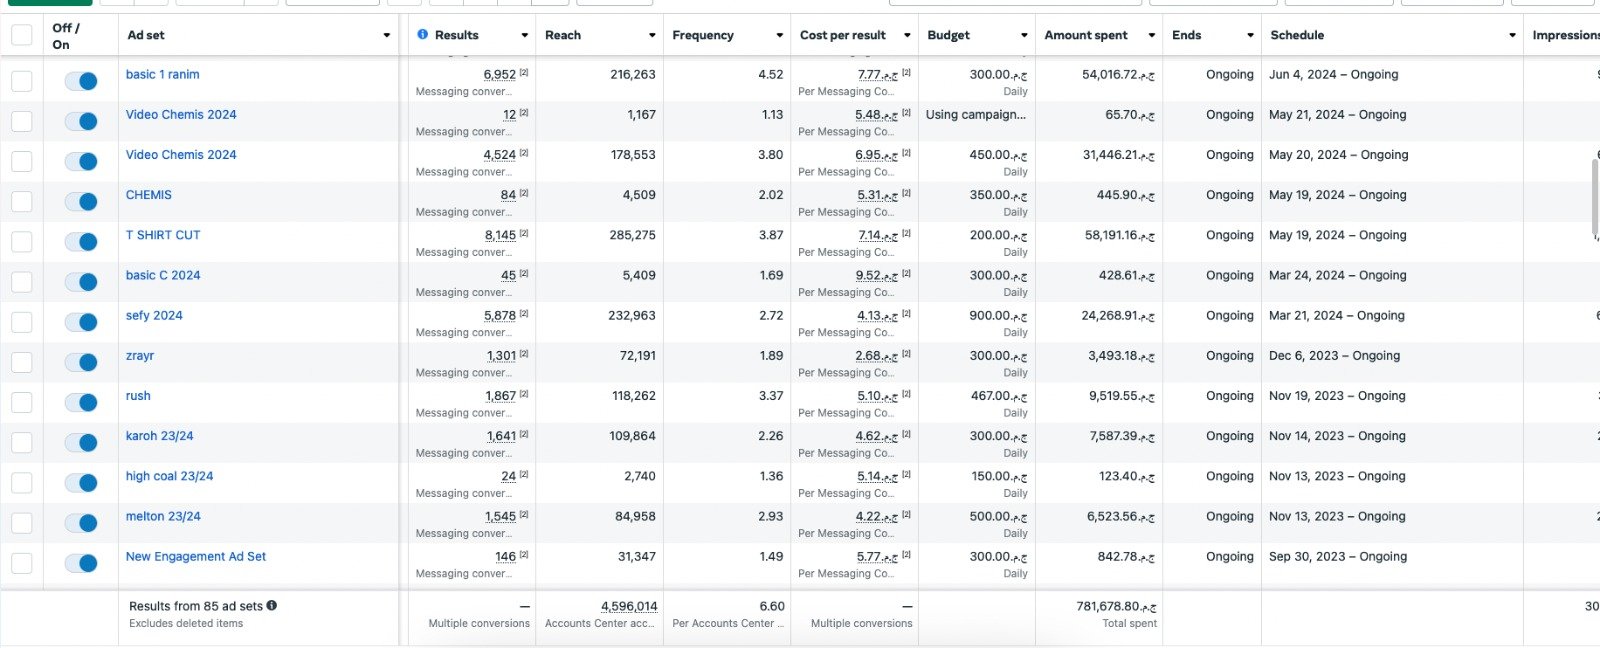This screenshot has width=1600, height=648.
Task: Click info icon next to 'Results from 85 ad sets'
Action: 272,606
